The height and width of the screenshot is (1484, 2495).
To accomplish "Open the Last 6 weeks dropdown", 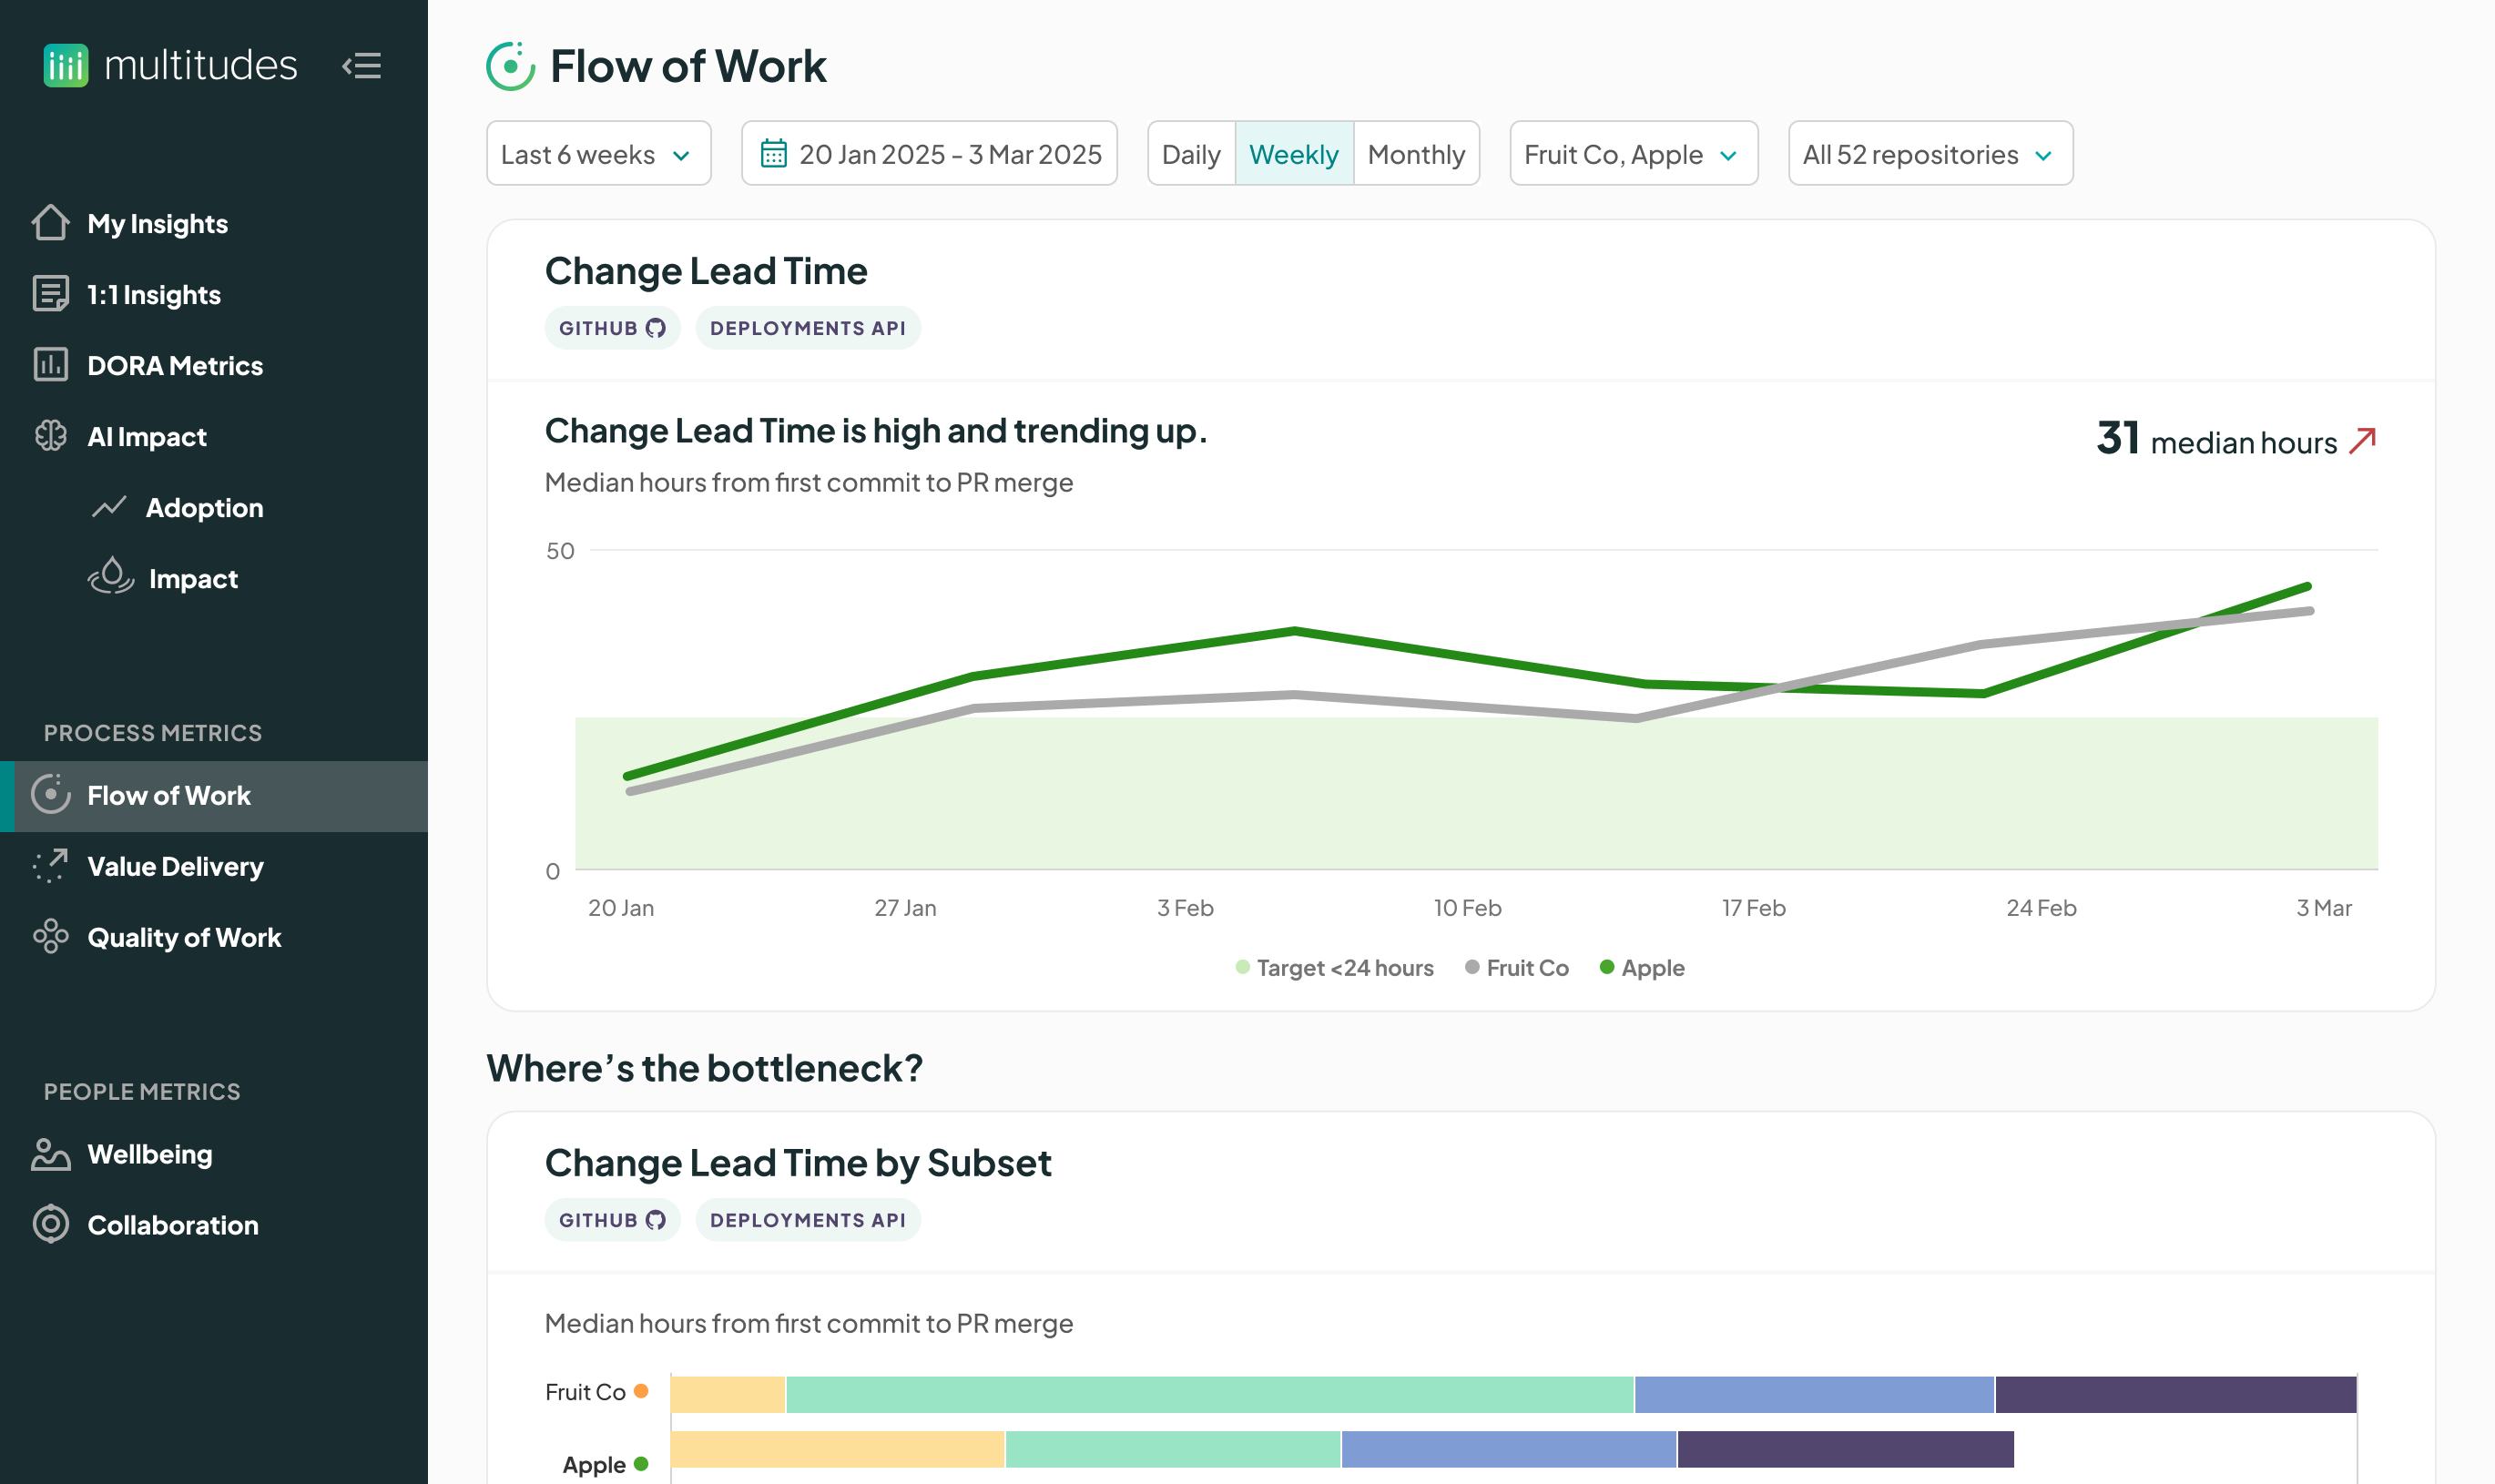I will (597, 153).
